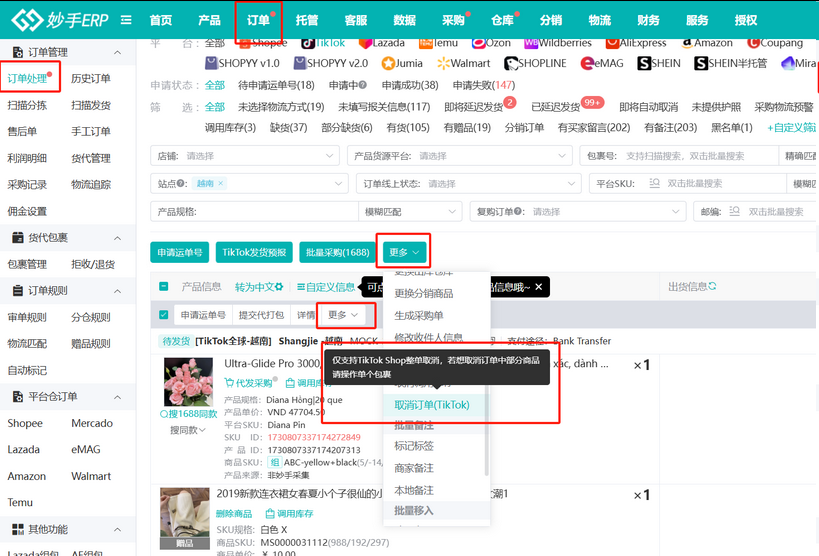Open the 首页 top menu
The image size is (819, 556).
click(x=161, y=20)
